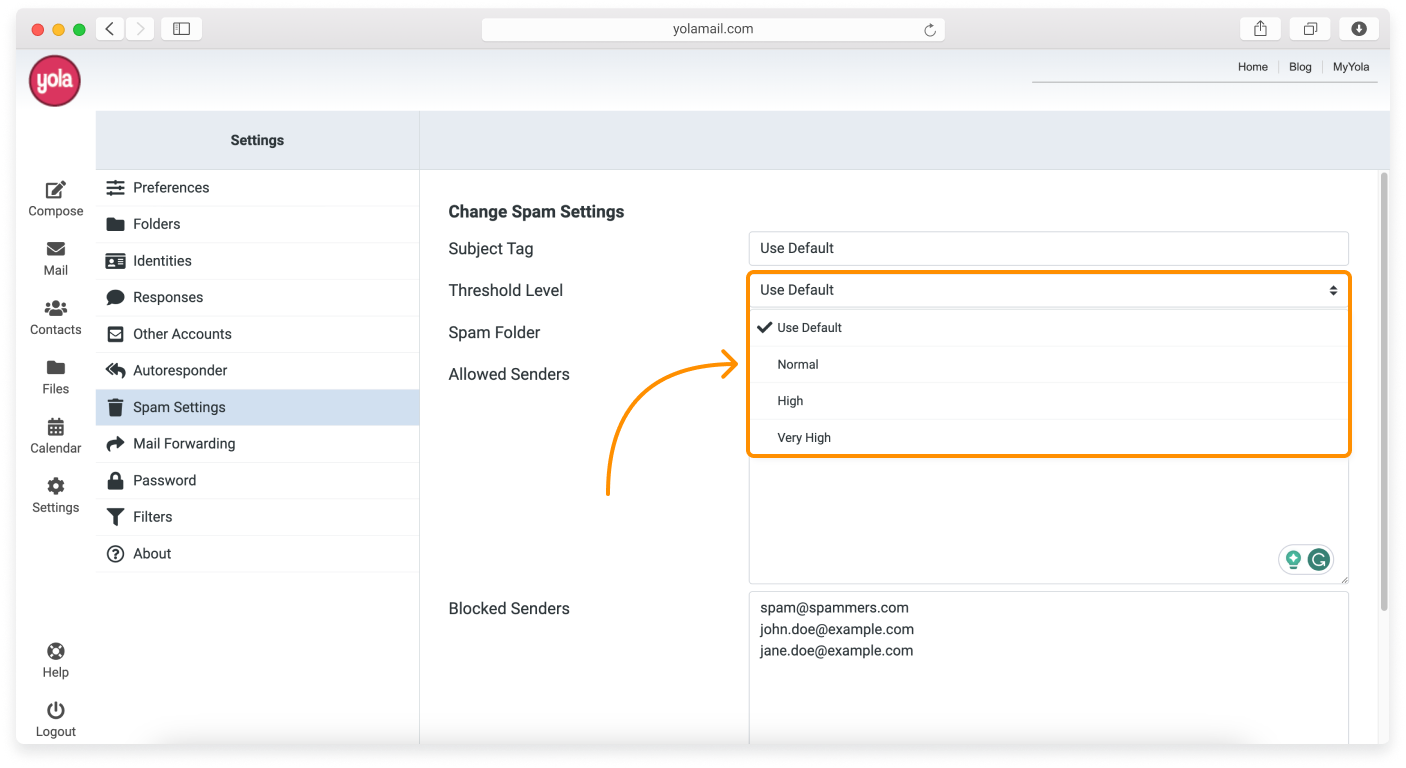
Task: Open Autoresponder settings section
Action: click(180, 371)
